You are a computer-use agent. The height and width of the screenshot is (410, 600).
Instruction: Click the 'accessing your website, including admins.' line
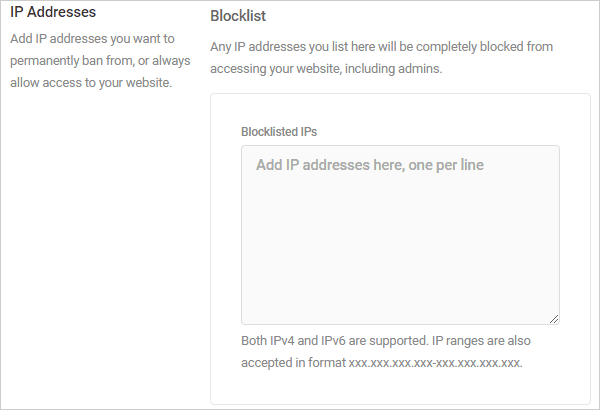pyautogui.click(x=326, y=69)
